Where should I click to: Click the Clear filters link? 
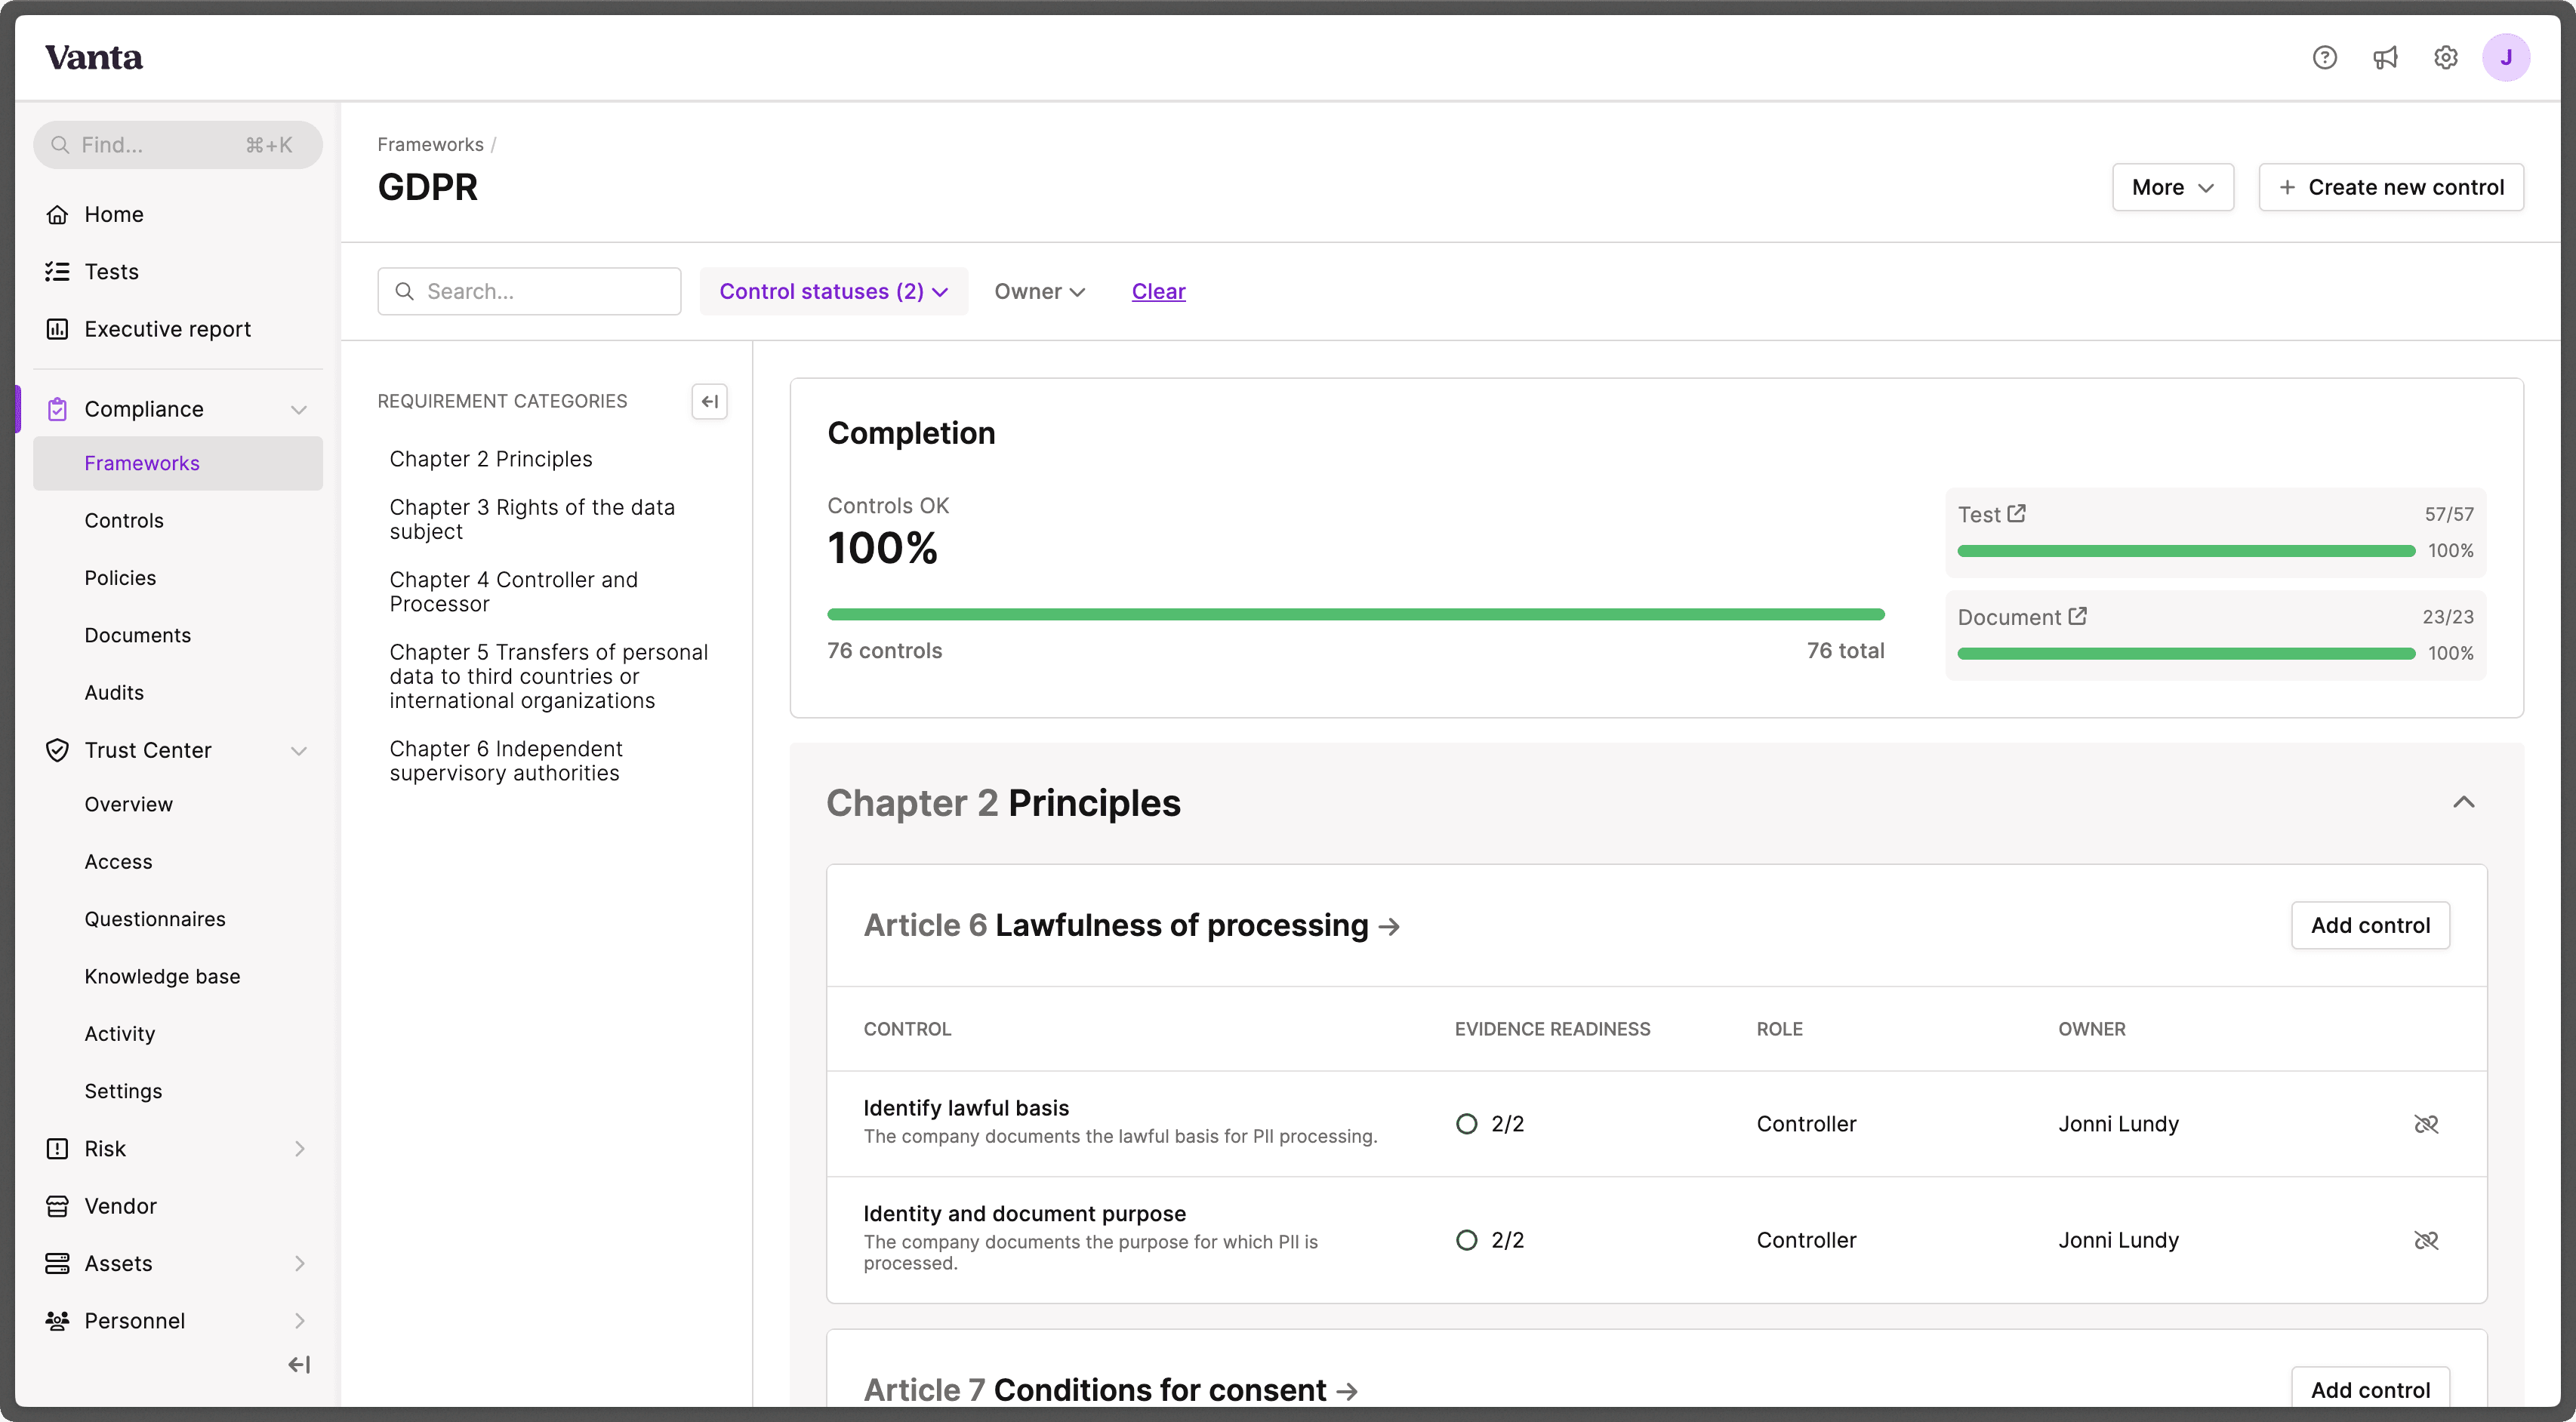point(1157,291)
